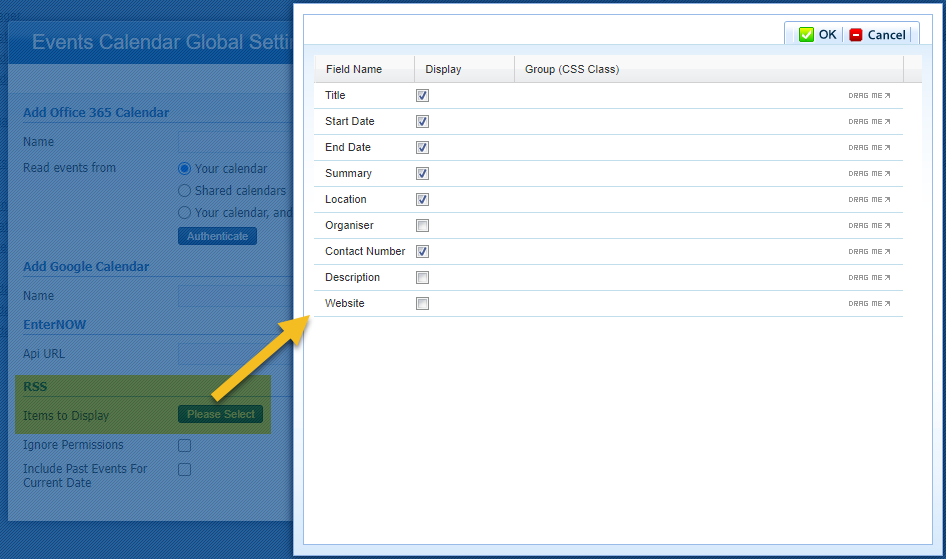Click the Authenticate button in settings
This screenshot has width=946, height=559.
pyautogui.click(x=217, y=236)
